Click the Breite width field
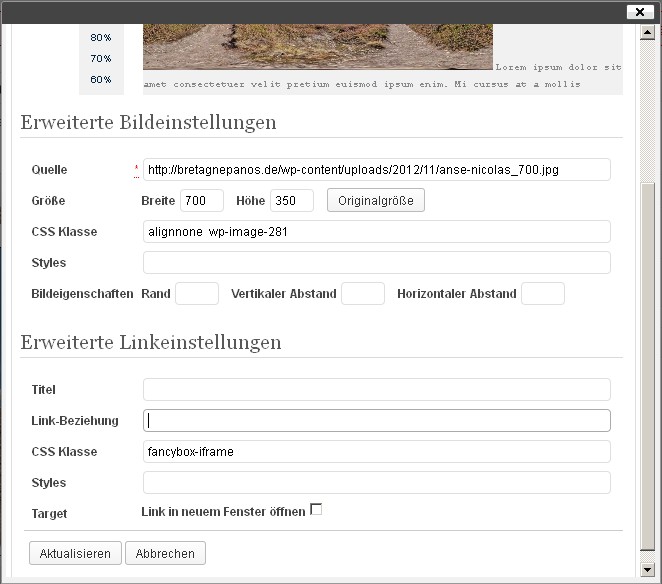Image resolution: width=662 pixels, height=584 pixels. [201, 201]
